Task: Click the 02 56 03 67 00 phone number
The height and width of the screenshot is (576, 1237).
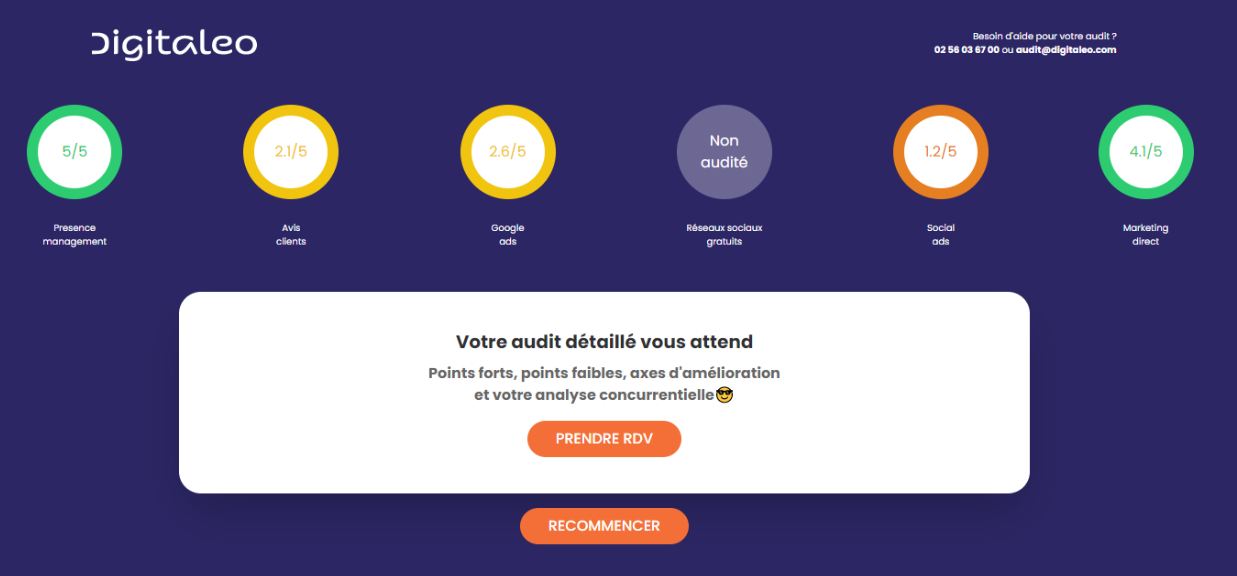Action: pyautogui.click(x=966, y=49)
